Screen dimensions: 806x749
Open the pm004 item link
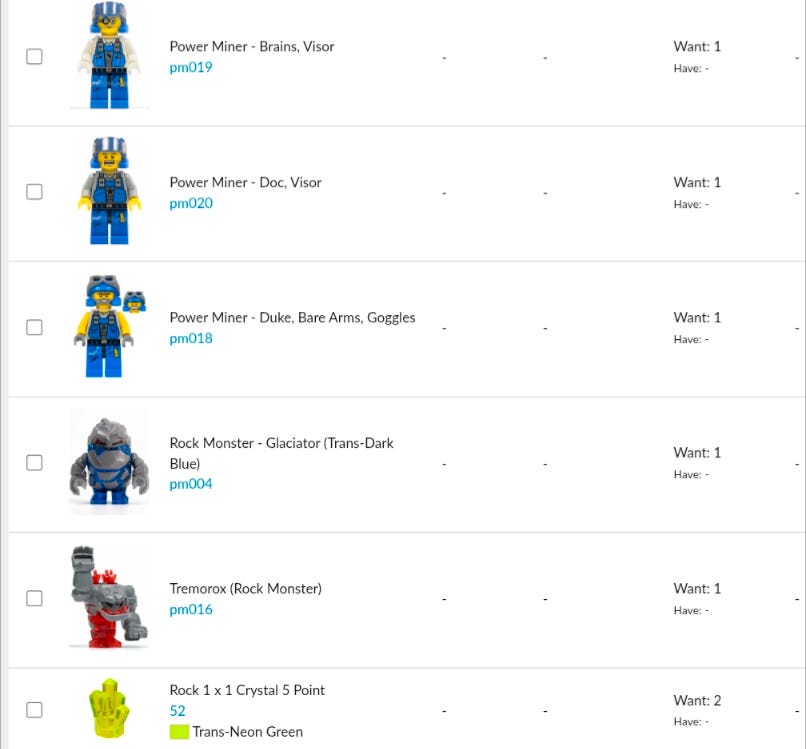191,484
